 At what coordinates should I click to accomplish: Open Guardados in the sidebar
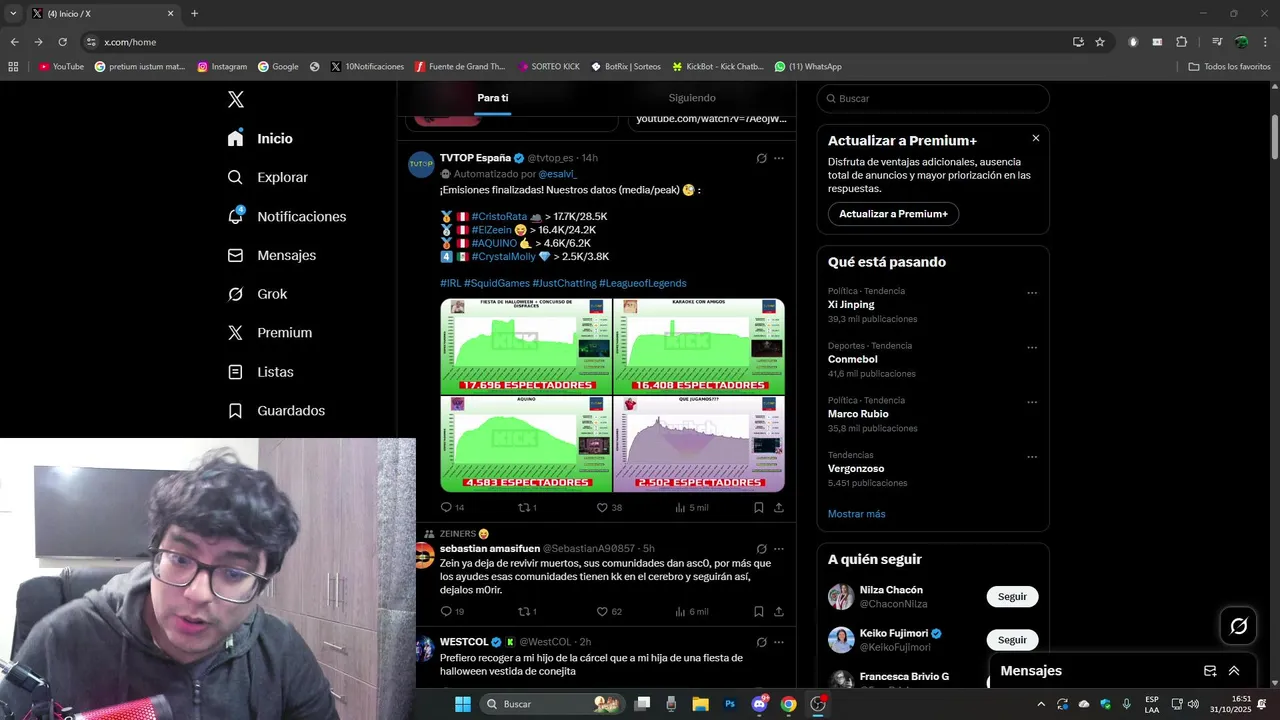[x=276, y=411]
